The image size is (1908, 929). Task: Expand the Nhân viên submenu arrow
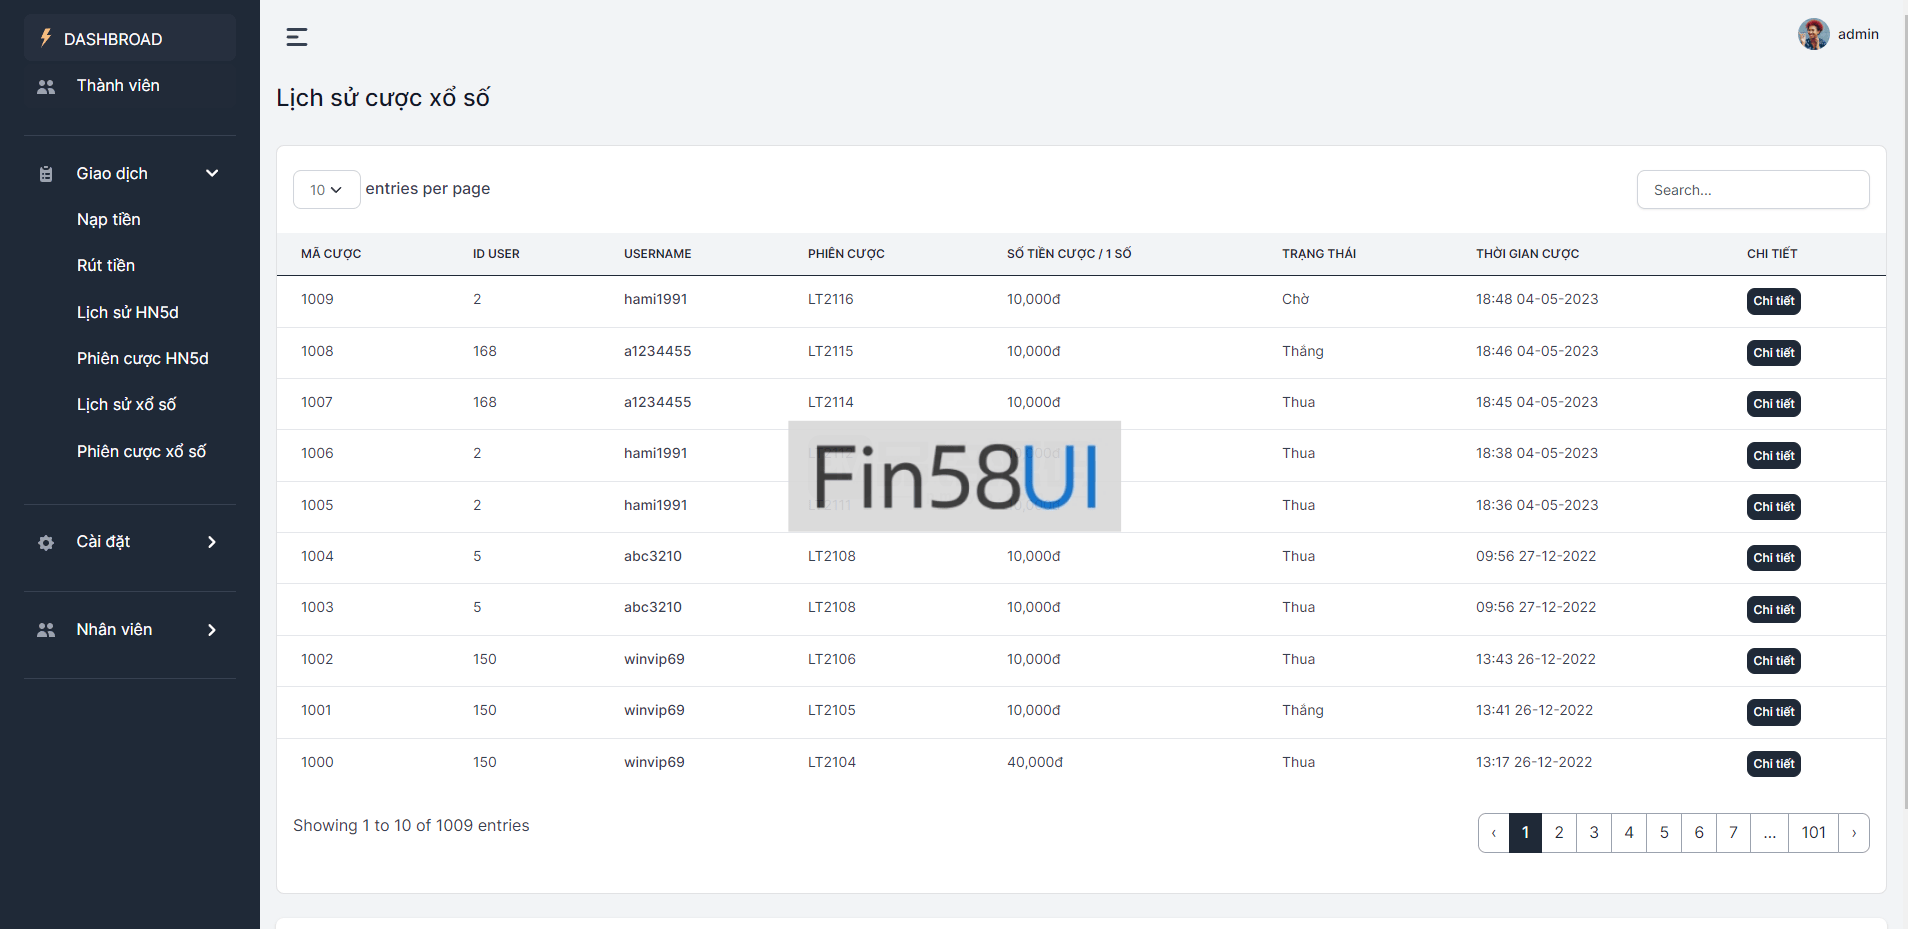pos(212,630)
